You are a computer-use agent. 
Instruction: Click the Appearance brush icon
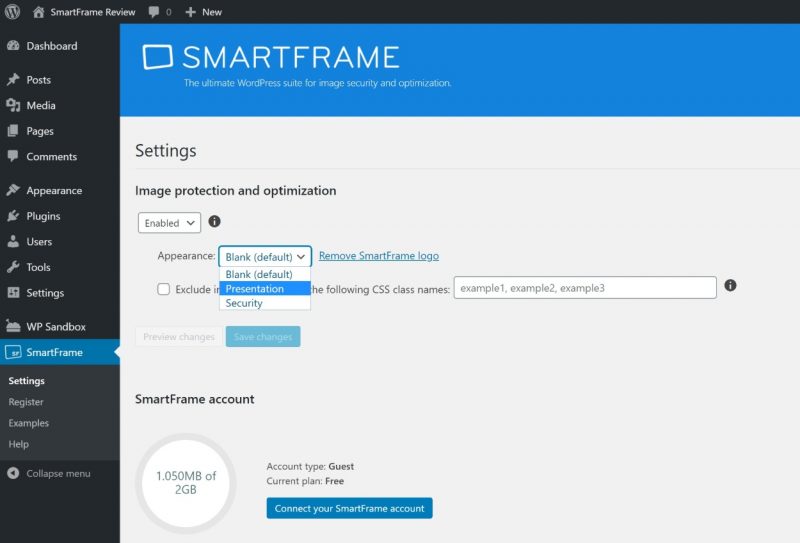(x=13, y=190)
